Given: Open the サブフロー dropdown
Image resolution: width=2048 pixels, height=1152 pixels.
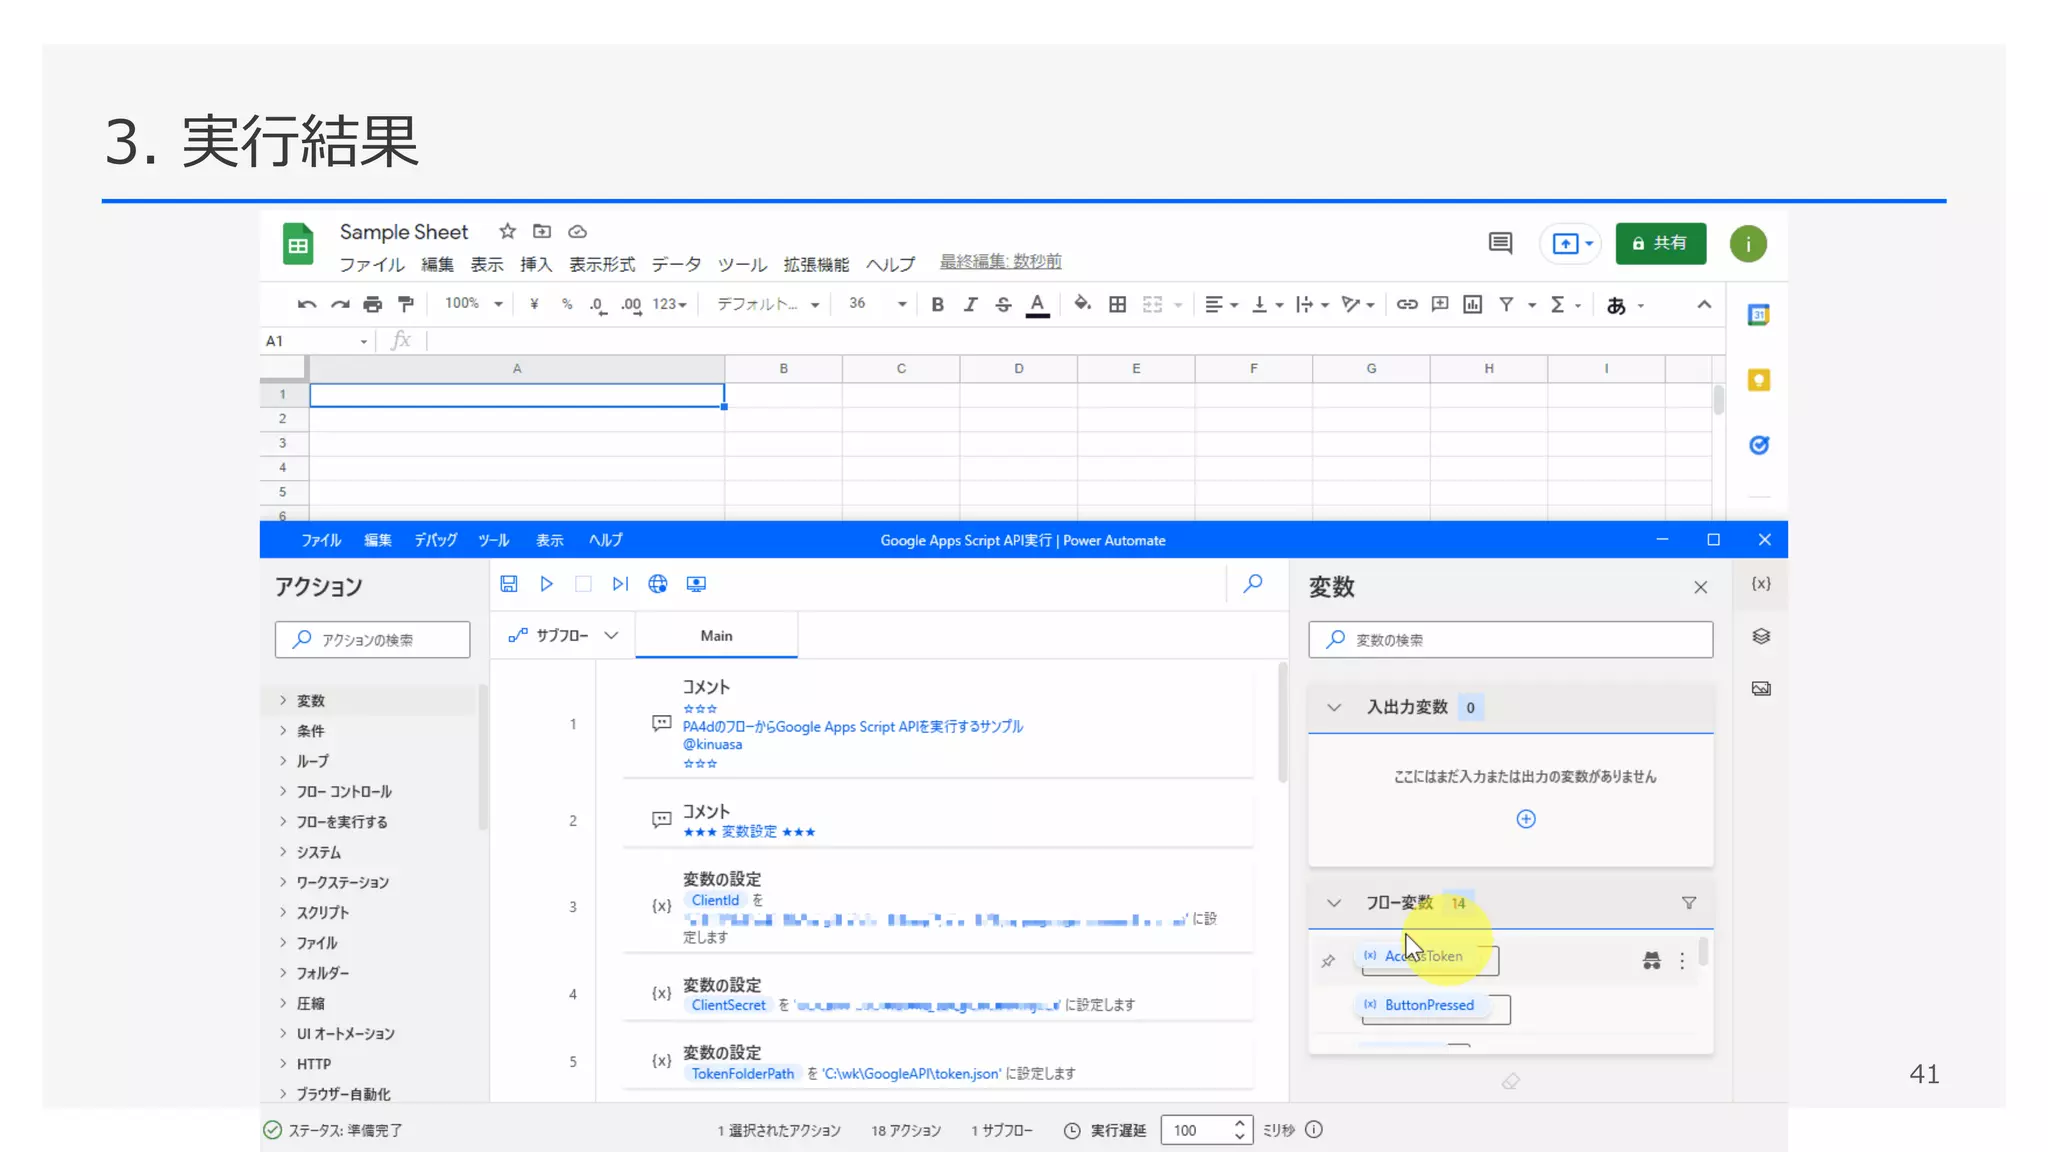Looking at the screenshot, I should point(564,636).
